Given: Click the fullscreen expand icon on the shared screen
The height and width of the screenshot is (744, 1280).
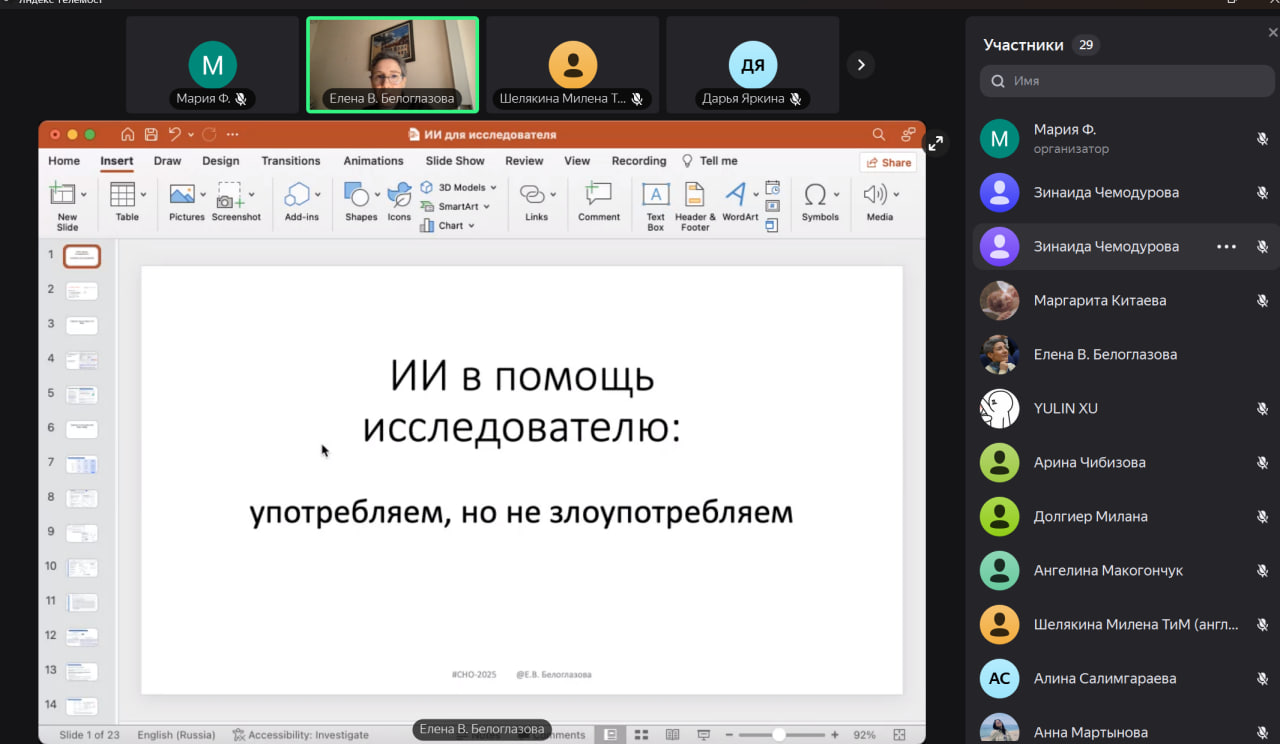Looking at the screenshot, I should click(x=936, y=144).
